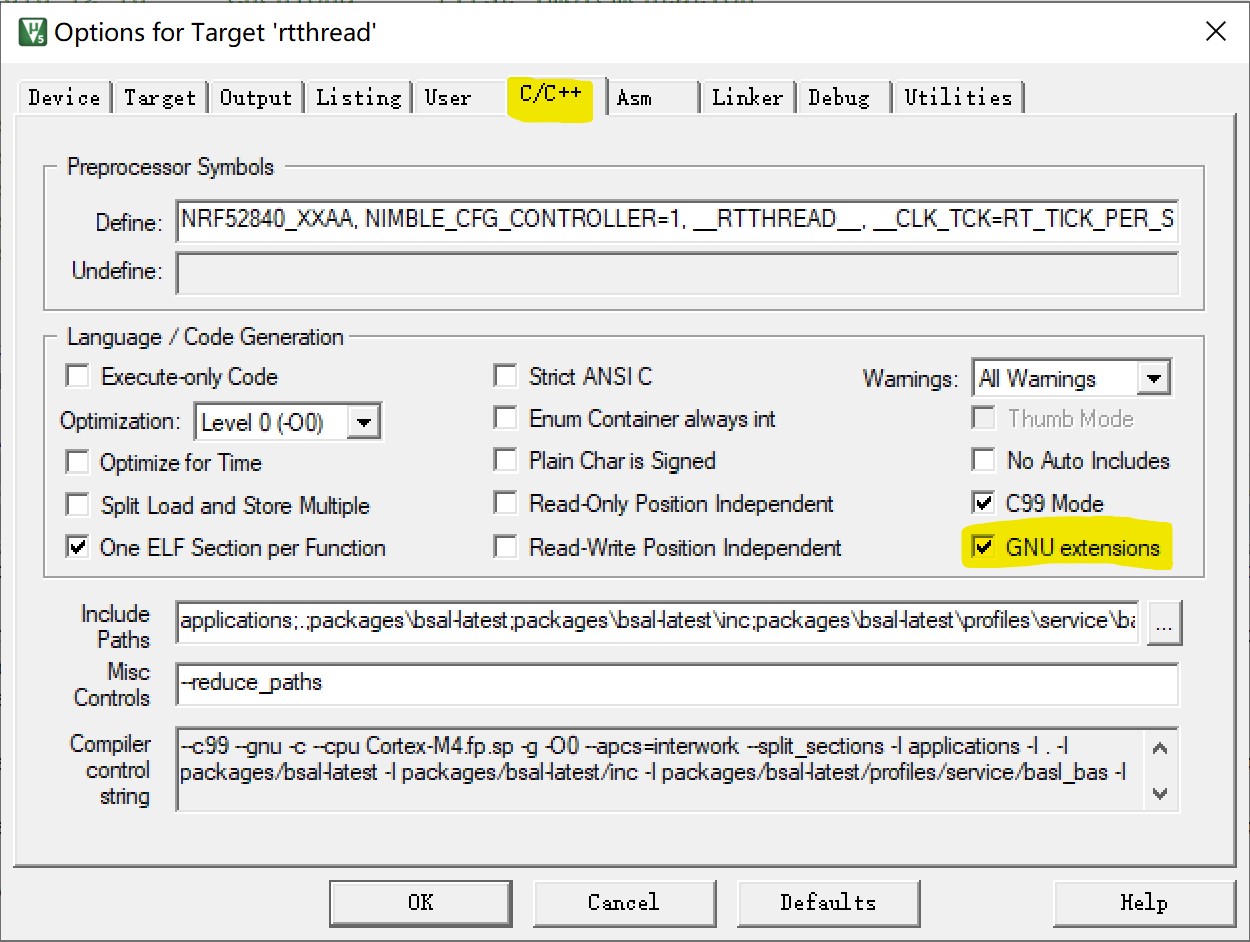Screen dimensions: 1250x942
Task: Open the Optimization level dropdown
Action: point(363,422)
